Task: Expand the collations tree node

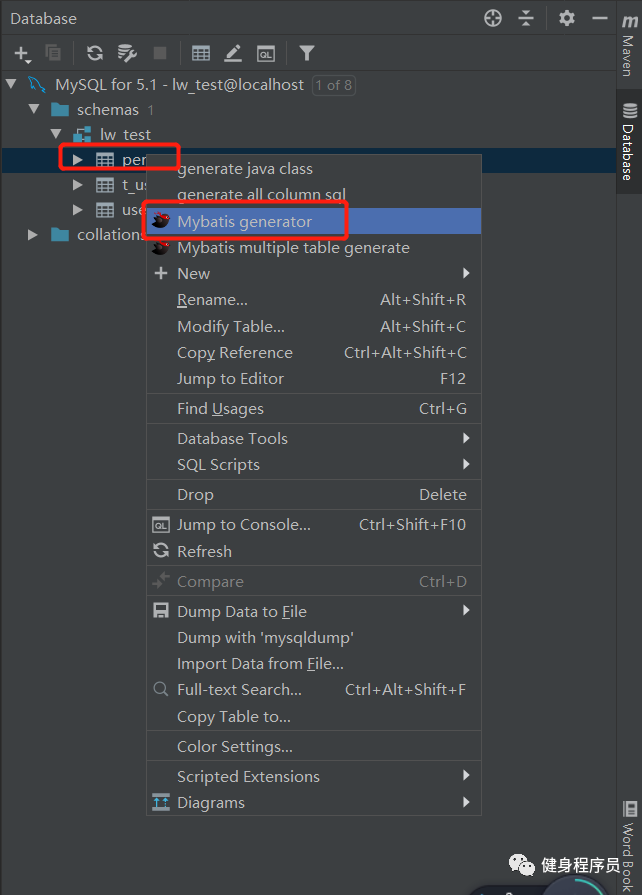Action: (x=33, y=235)
